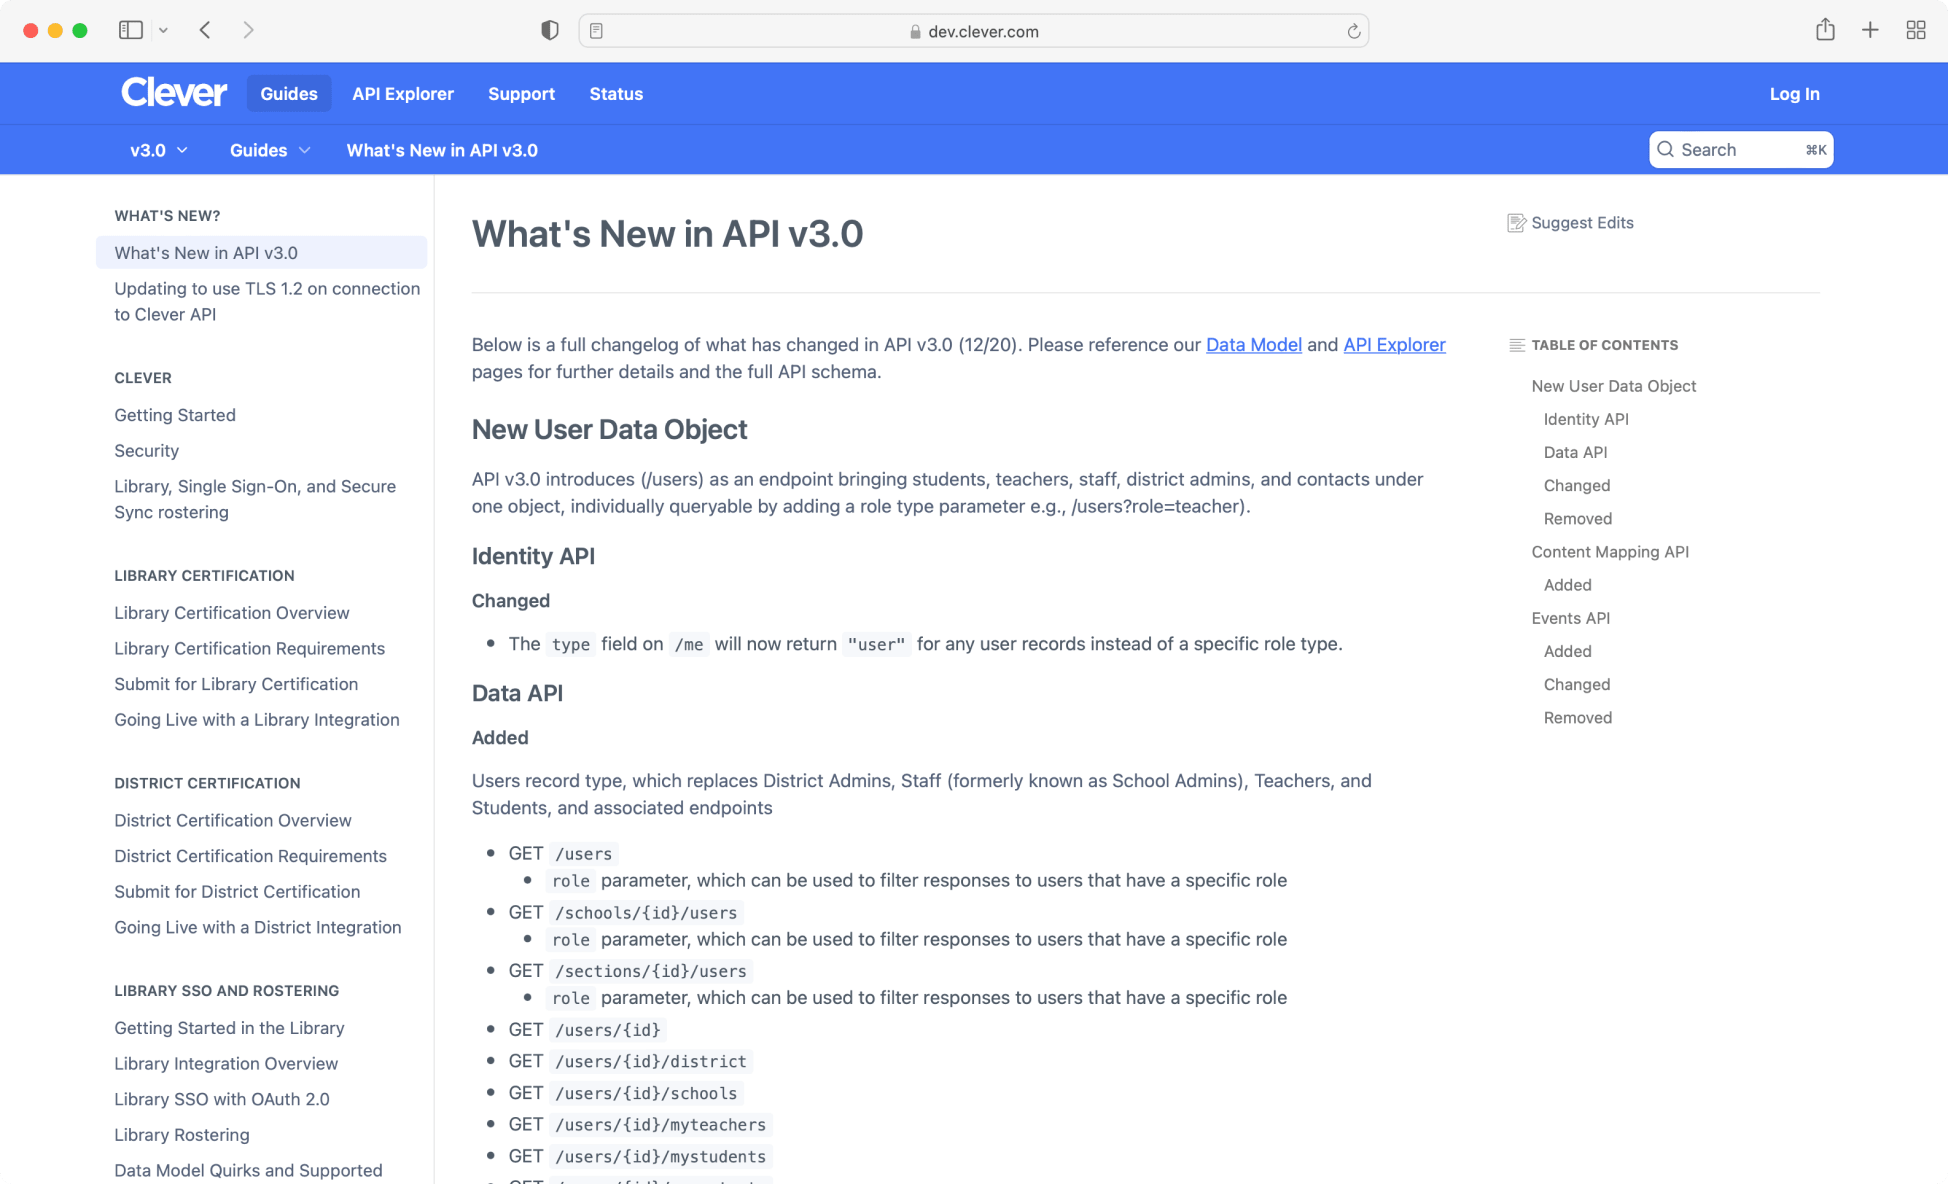Image resolution: width=1948 pixels, height=1184 pixels.
Task: Click the Share icon in toolbar
Action: pyautogui.click(x=1825, y=30)
